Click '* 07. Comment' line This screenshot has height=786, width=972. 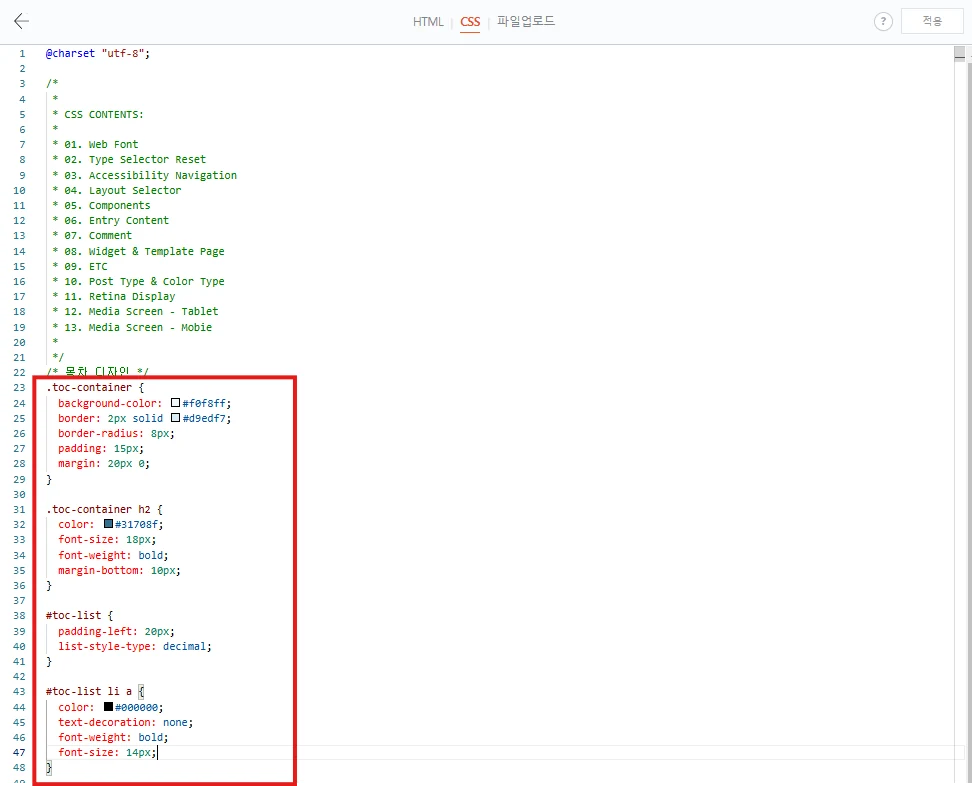(x=92, y=236)
